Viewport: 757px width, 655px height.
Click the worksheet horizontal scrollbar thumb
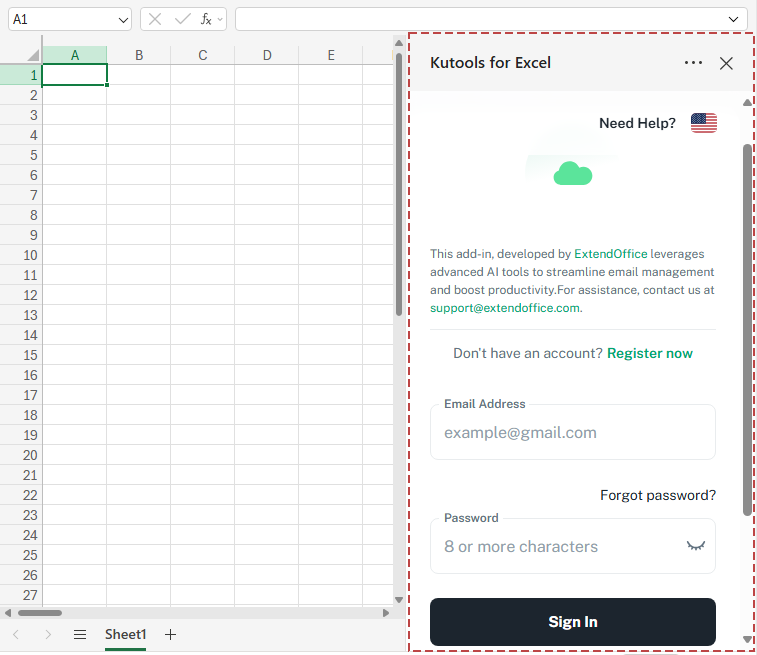click(40, 613)
